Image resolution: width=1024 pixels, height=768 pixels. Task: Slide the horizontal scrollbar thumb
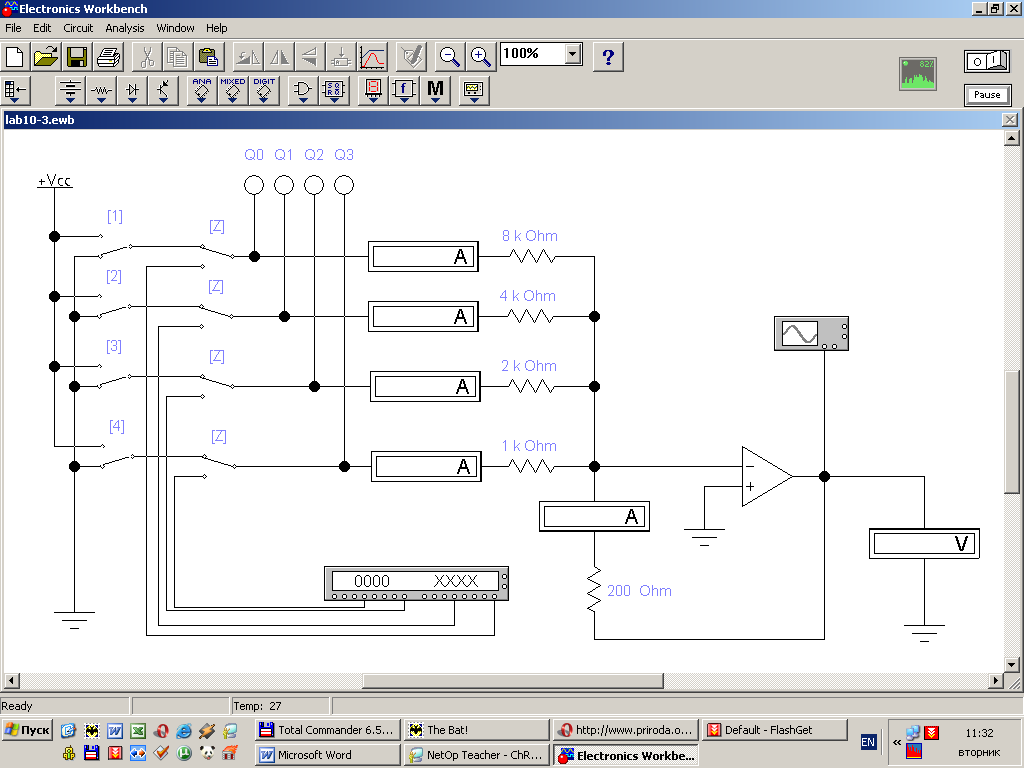513,680
